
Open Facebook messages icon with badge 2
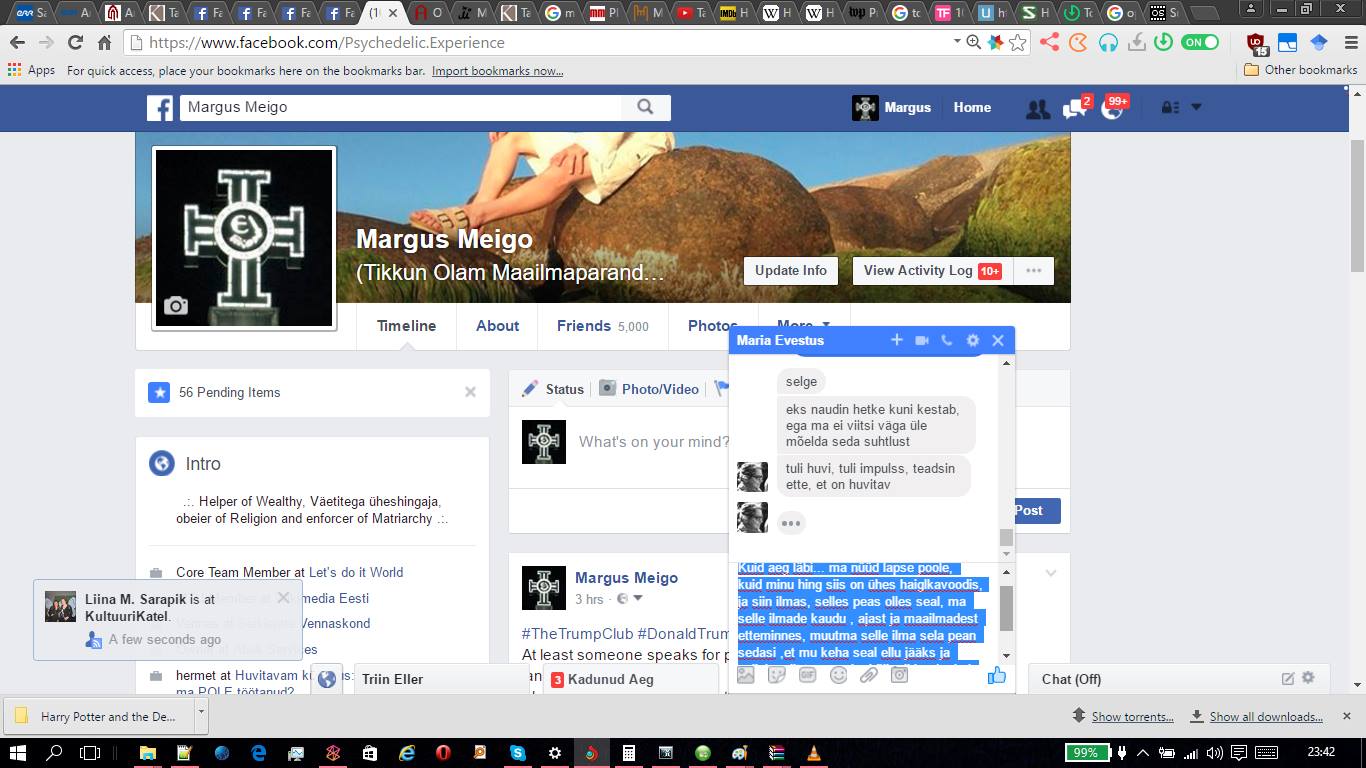tap(1075, 108)
